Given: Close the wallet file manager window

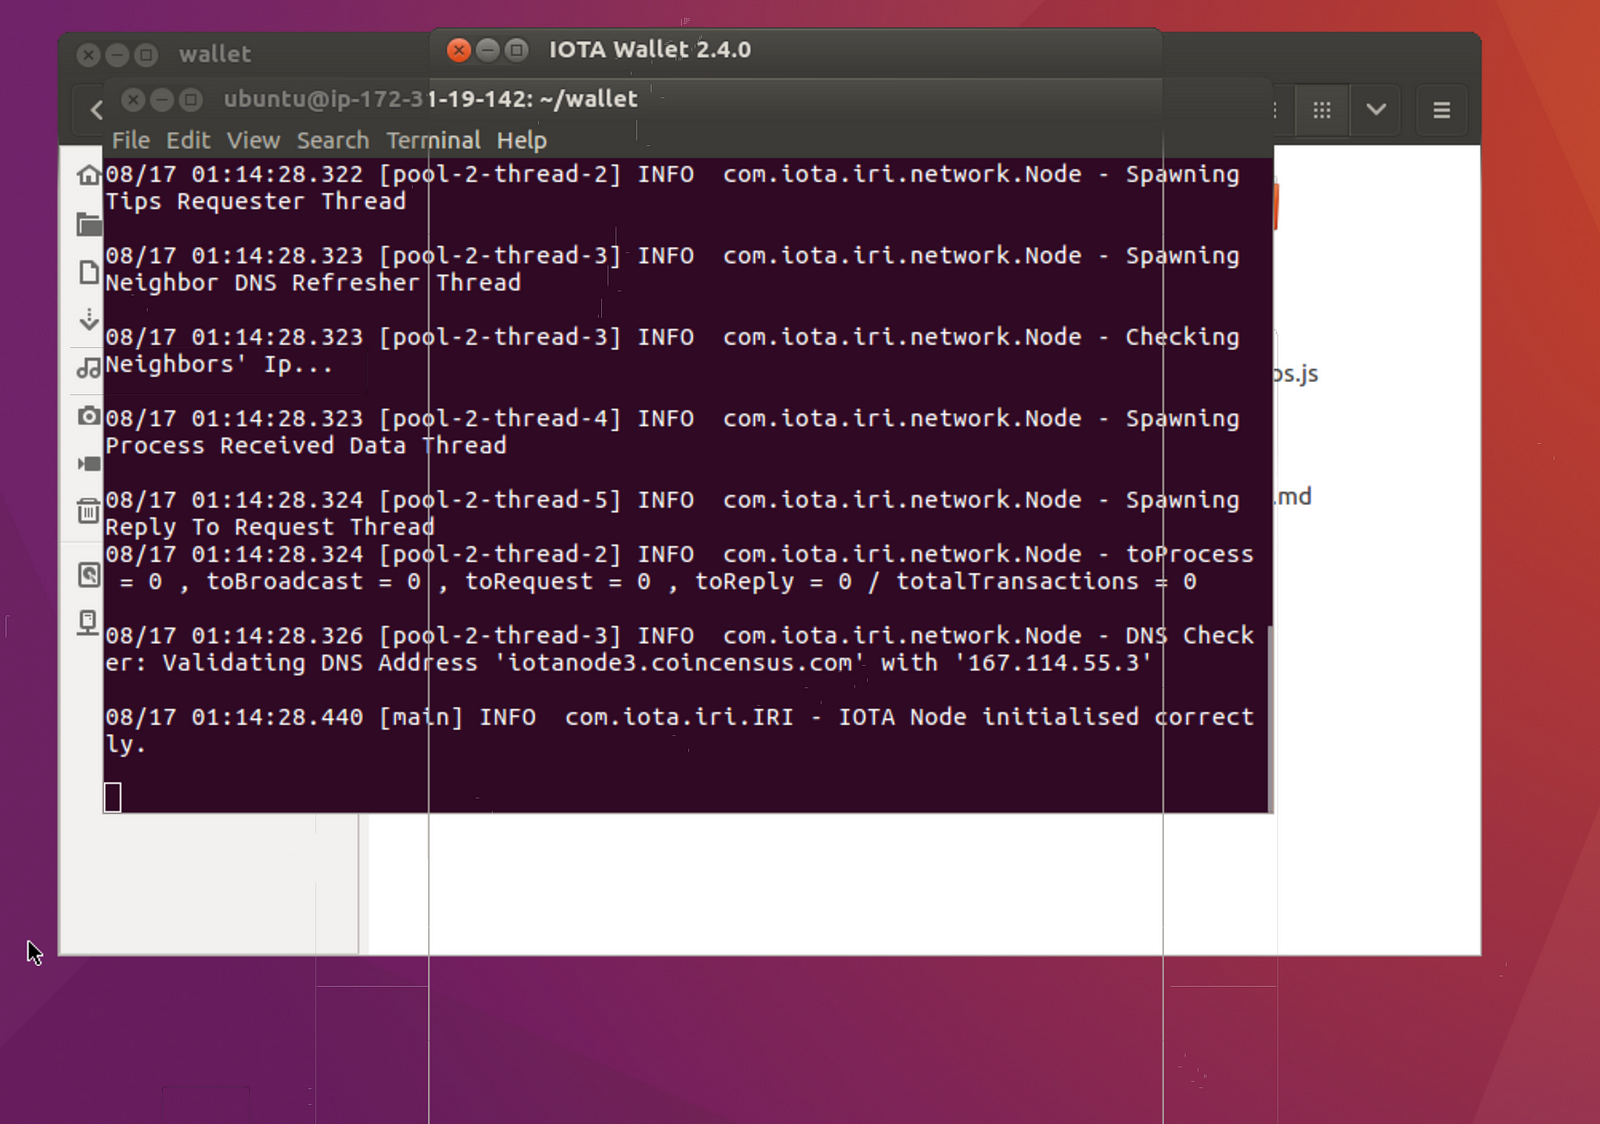Looking at the screenshot, I should pos(89,55).
